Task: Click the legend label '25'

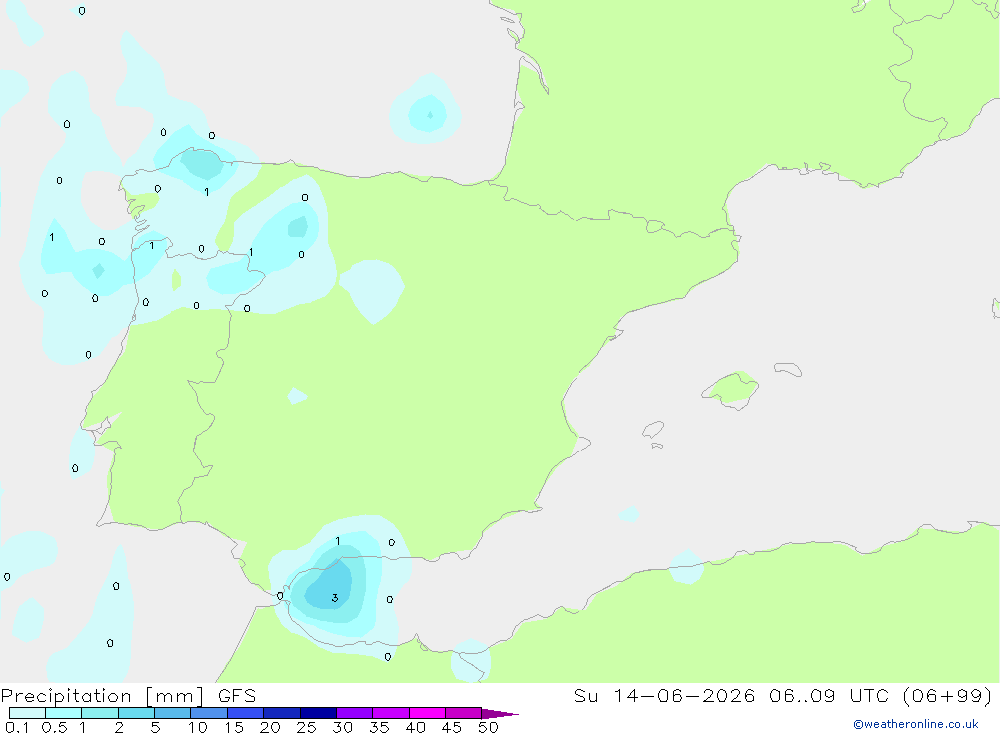Action: pyautogui.click(x=306, y=727)
